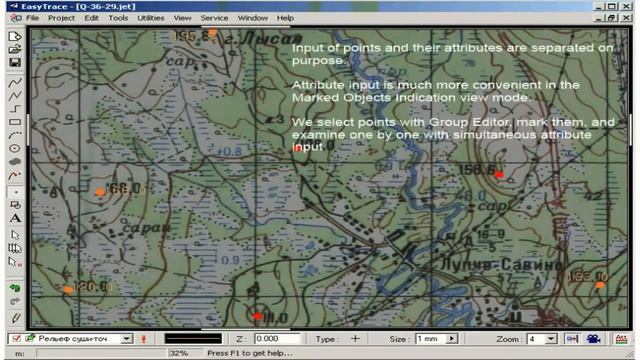The width and height of the screenshot is (640, 360).
Task: Select the arrow pointer selection tool
Action: 15,235
